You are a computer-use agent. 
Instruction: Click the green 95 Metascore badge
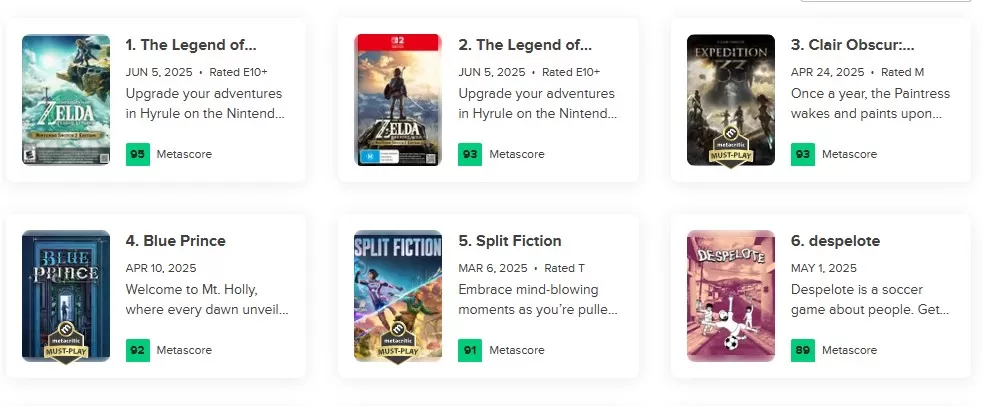pyautogui.click(x=137, y=154)
